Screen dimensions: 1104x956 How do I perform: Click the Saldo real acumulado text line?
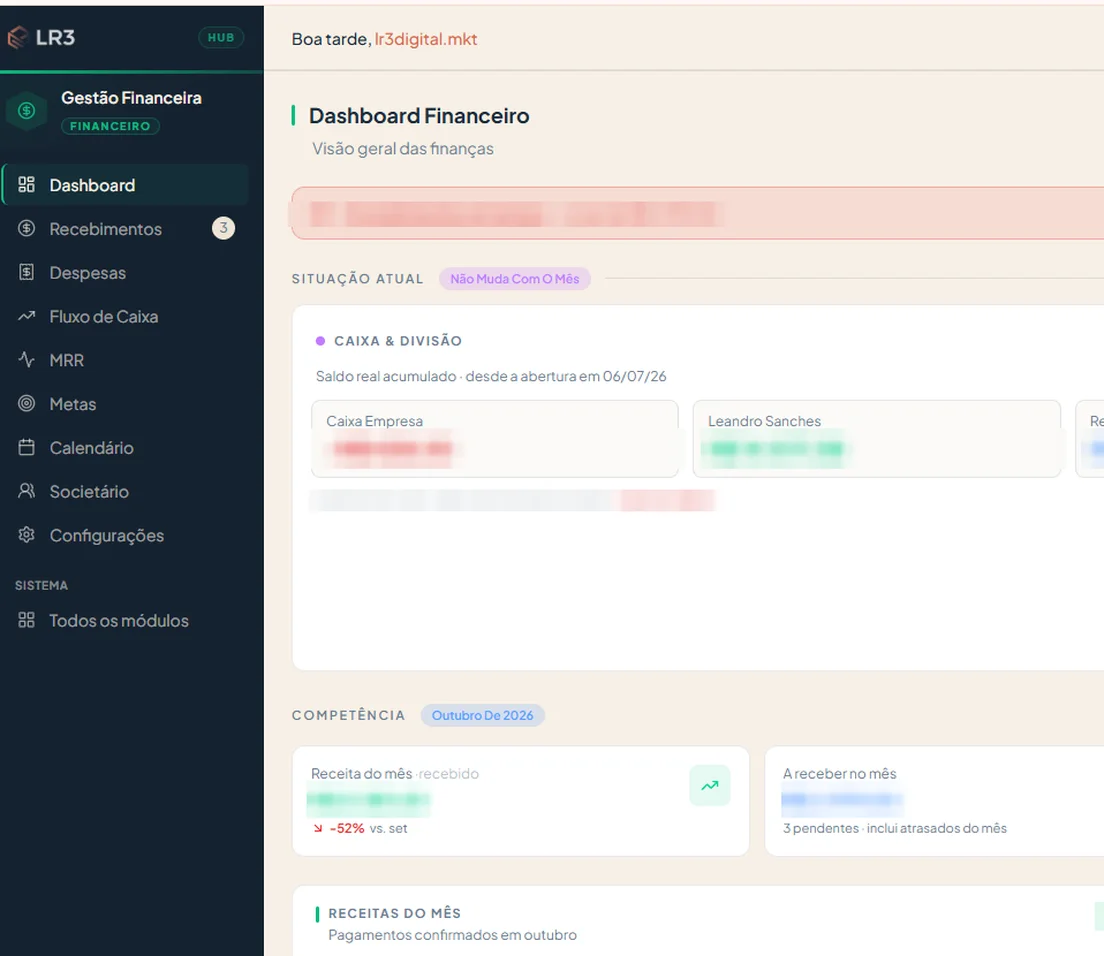pyautogui.click(x=491, y=376)
